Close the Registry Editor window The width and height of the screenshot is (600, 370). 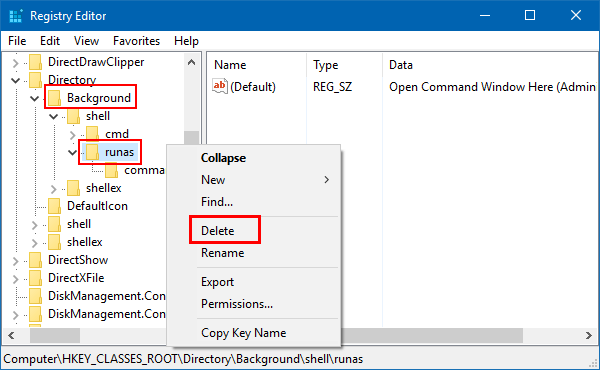576,15
